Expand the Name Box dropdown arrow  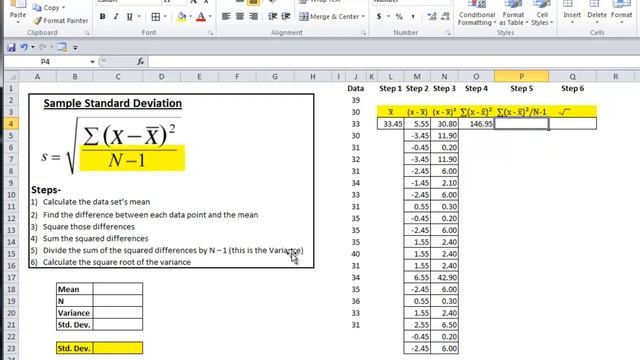pos(92,62)
